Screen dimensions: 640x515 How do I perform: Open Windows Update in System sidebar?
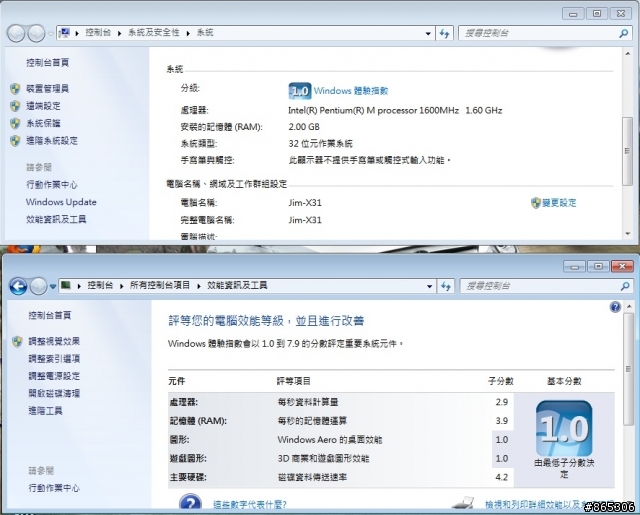[x=61, y=202]
